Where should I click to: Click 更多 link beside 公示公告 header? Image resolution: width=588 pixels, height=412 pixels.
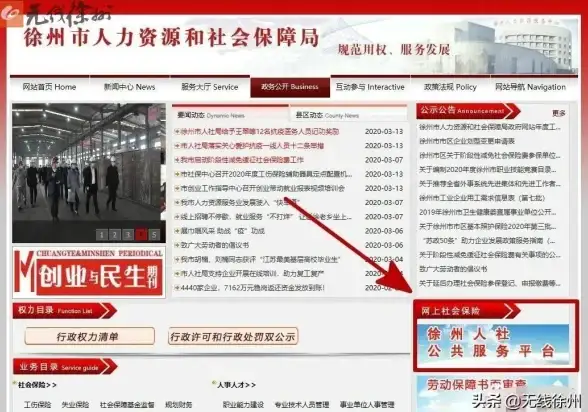[559, 113]
